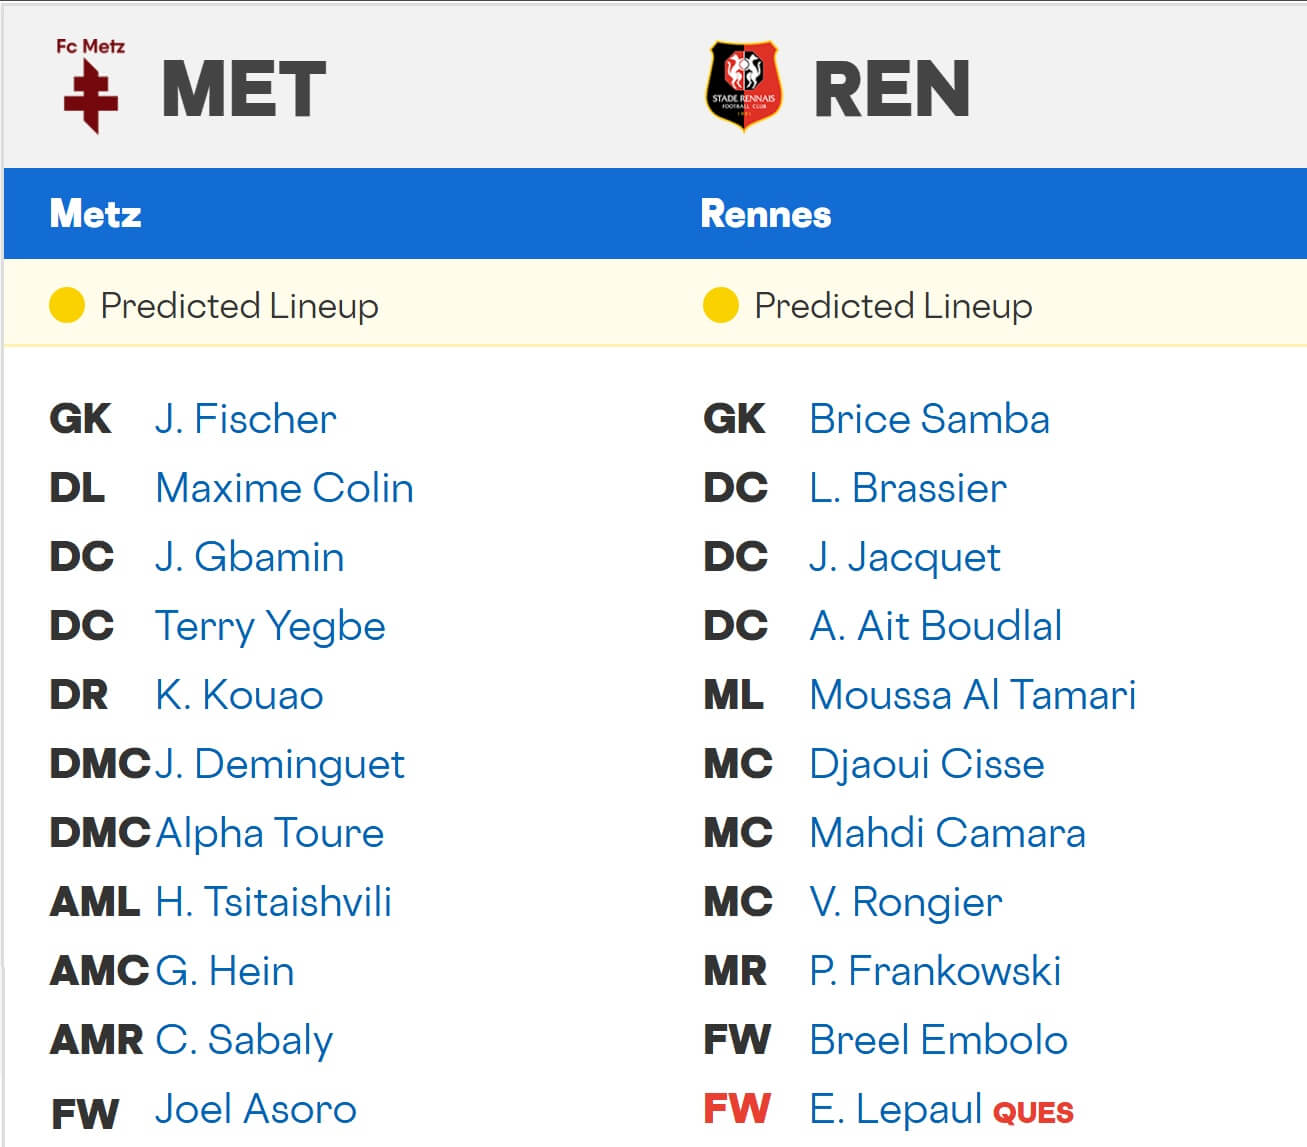Click Brice Samba's name

pos(929,419)
